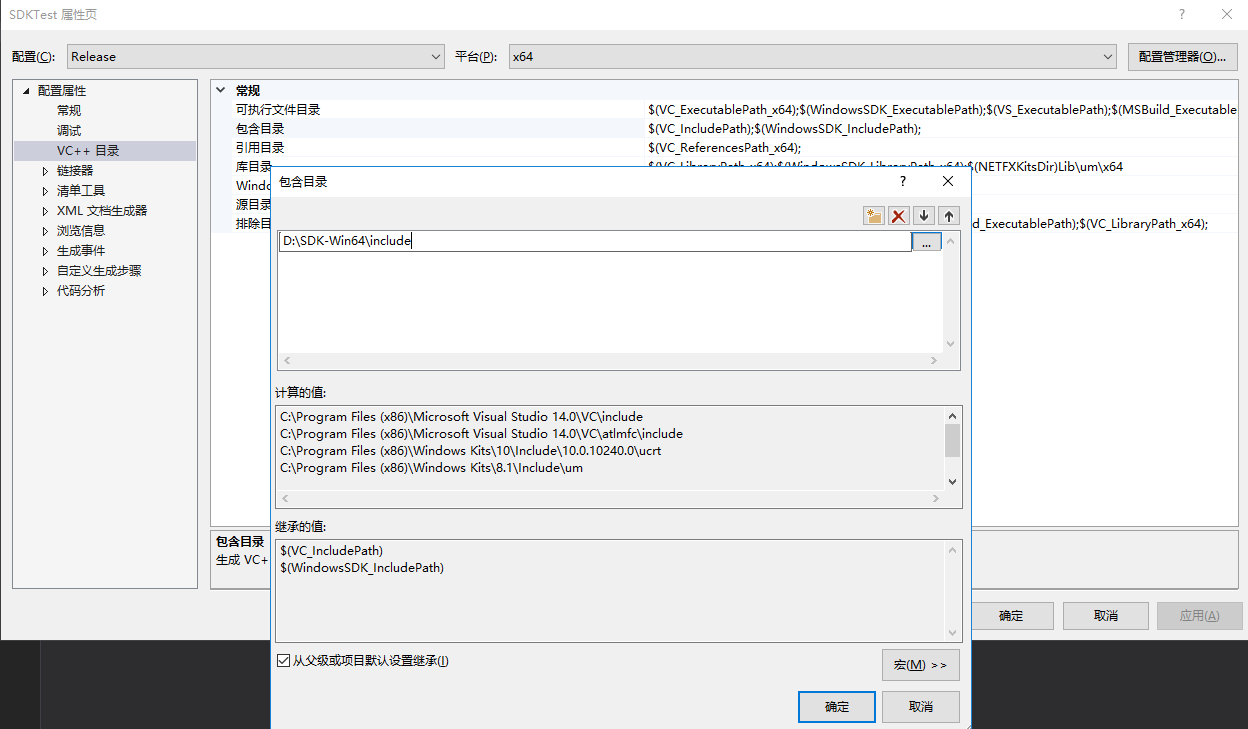Expand the 清单工具 tree node
The image size is (1248, 729).
45,191
